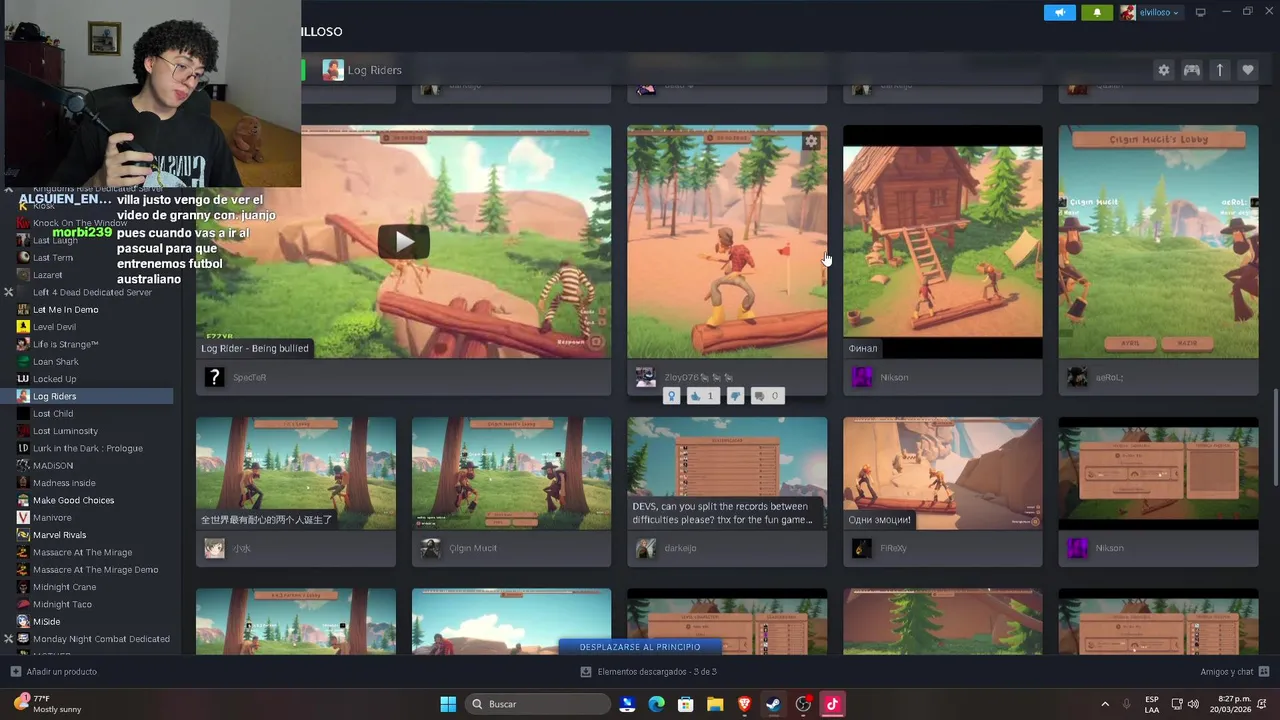The width and height of the screenshot is (1280, 720).
Task: Open aeRoL's lobby screenshot
Action: (x=1158, y=241)
